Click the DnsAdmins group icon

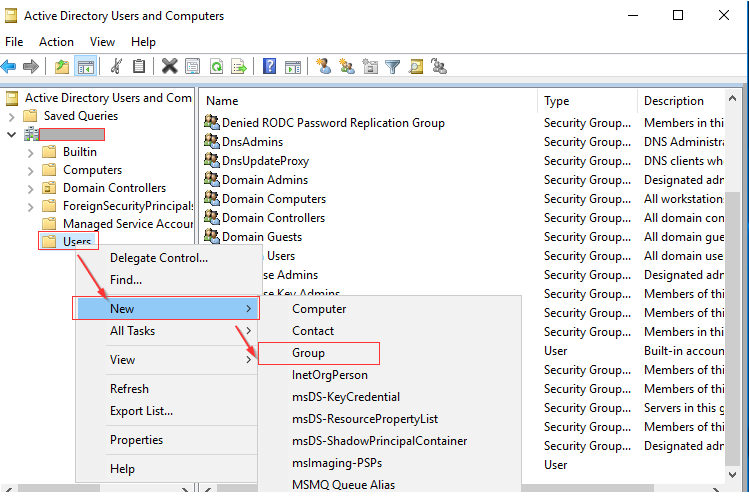pyautogui.click(x=212, y=141)
